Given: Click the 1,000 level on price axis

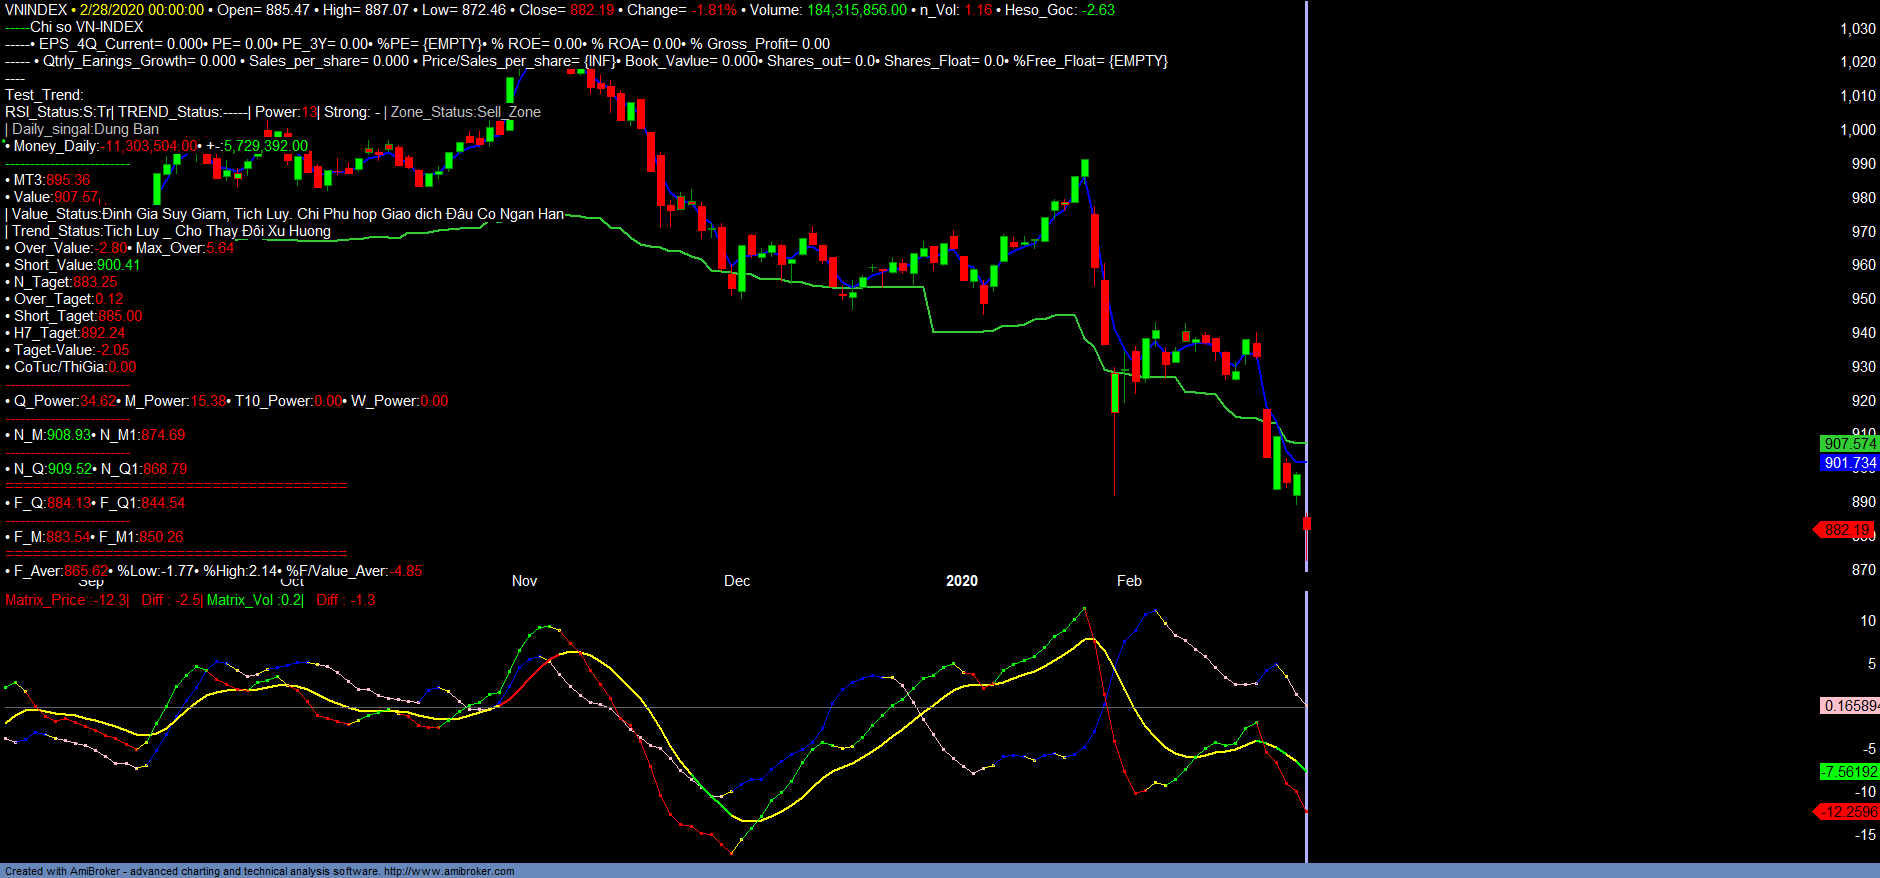Looking at the screenshot, I should pyautogui.click(x=1858, y=130).
